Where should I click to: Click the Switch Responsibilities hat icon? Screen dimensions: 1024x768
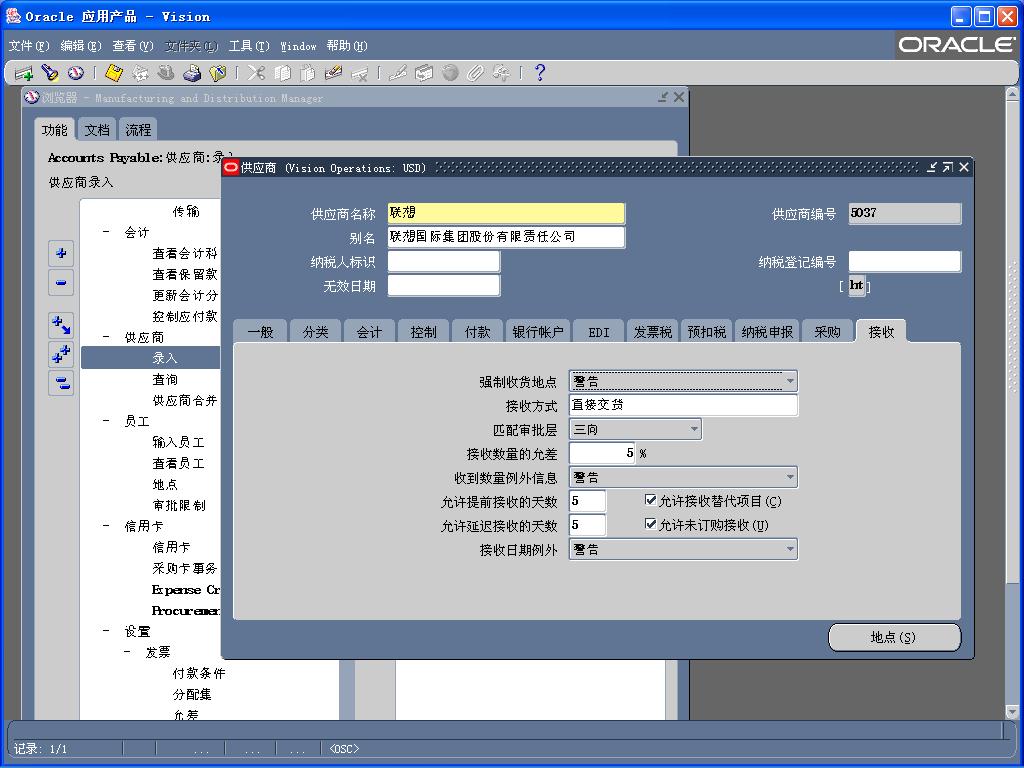click(x=166, y=73)
